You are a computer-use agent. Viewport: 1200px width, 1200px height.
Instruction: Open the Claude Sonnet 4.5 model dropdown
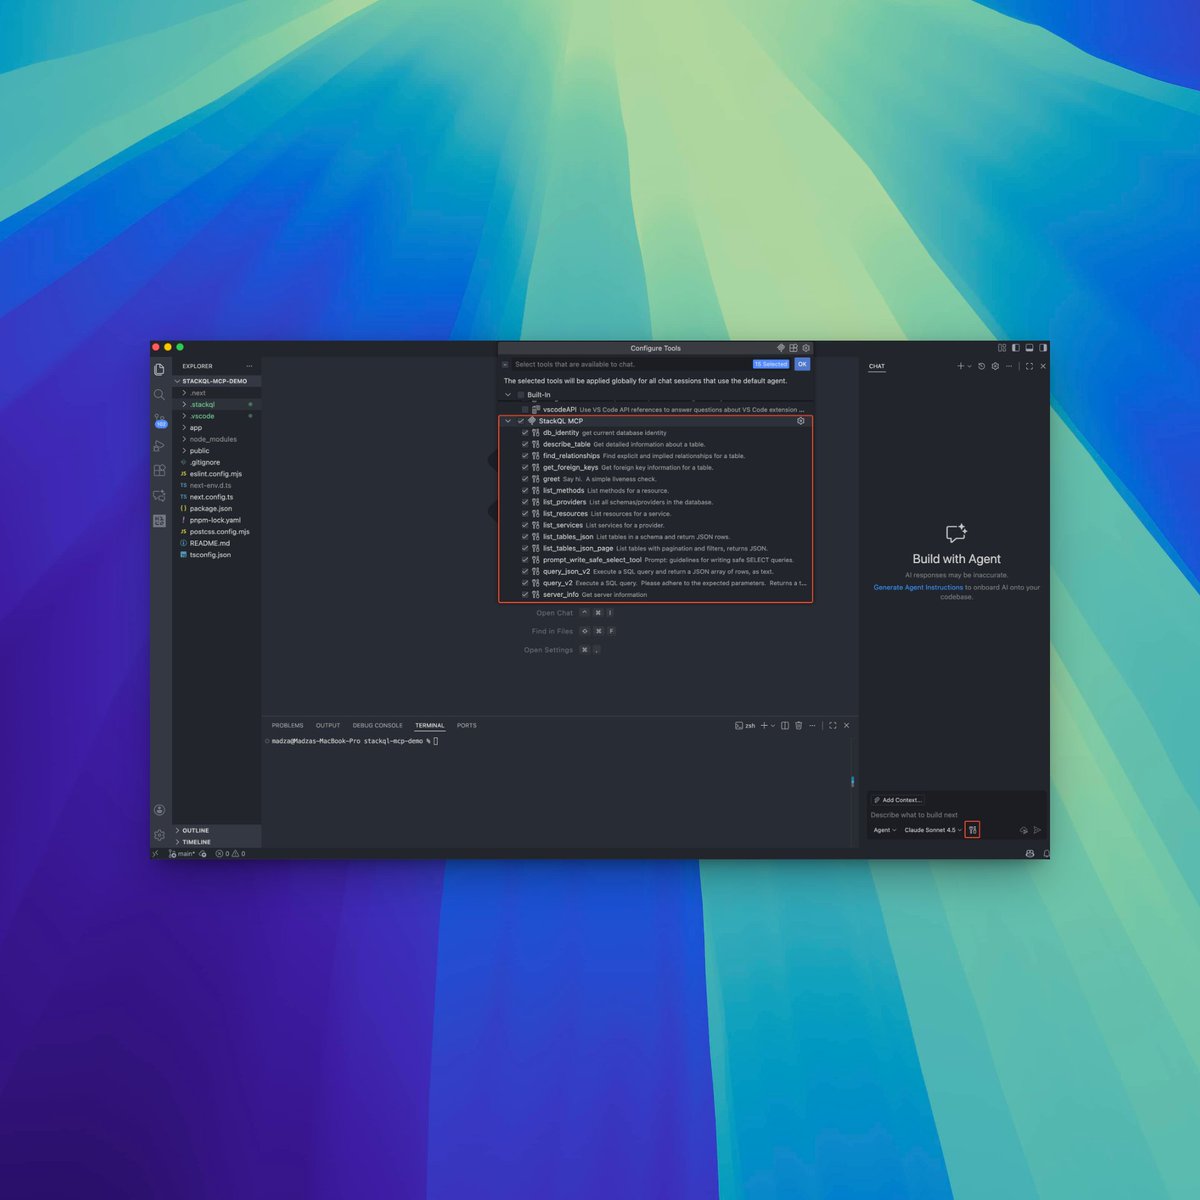933,830
